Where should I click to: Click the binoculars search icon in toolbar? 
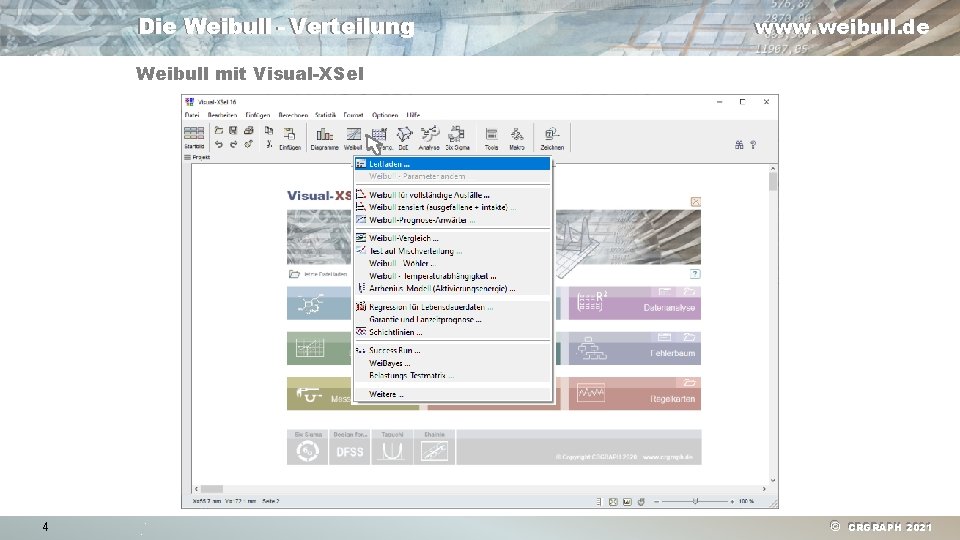pos(739,145)
